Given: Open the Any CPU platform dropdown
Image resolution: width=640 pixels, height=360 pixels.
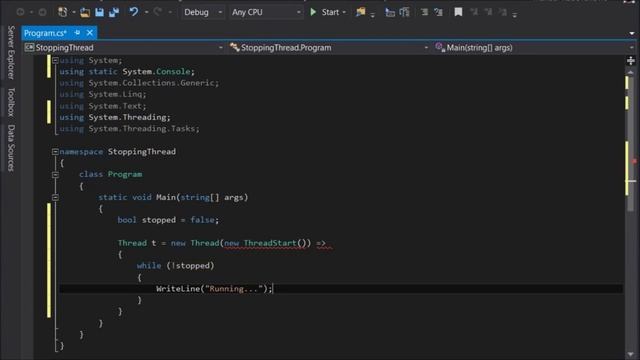Looking at the screenshot, I should tap(266, 12).
